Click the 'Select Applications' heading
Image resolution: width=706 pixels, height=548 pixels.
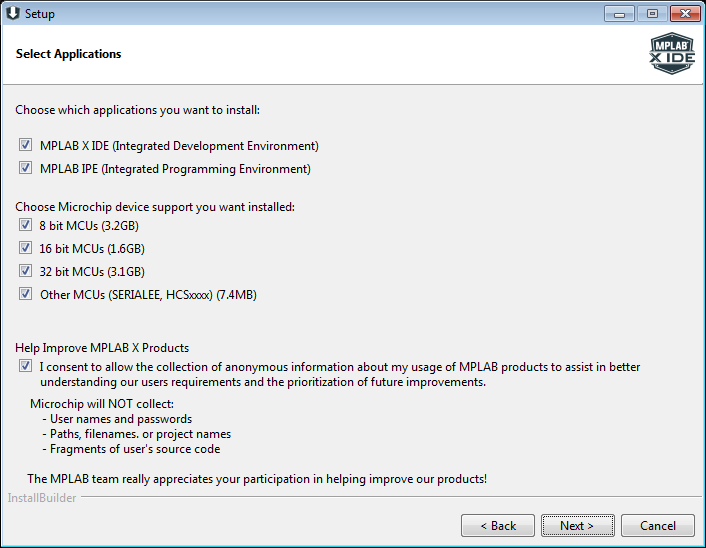point(68,54)
